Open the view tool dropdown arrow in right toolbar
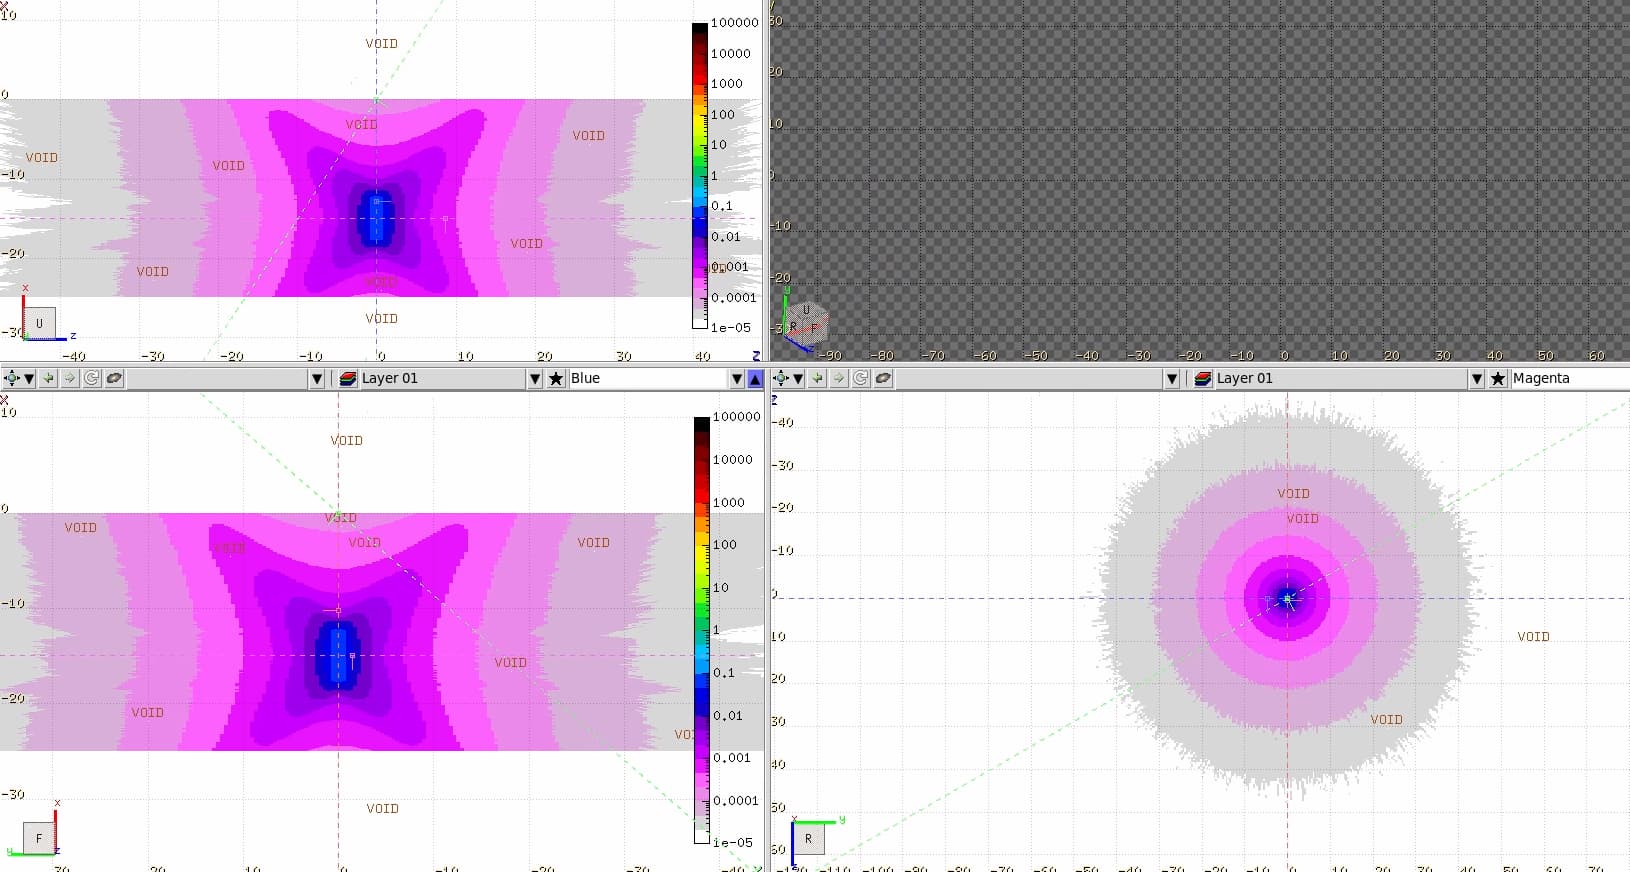This screenshot has width=1630, height=872. (798, 379)
